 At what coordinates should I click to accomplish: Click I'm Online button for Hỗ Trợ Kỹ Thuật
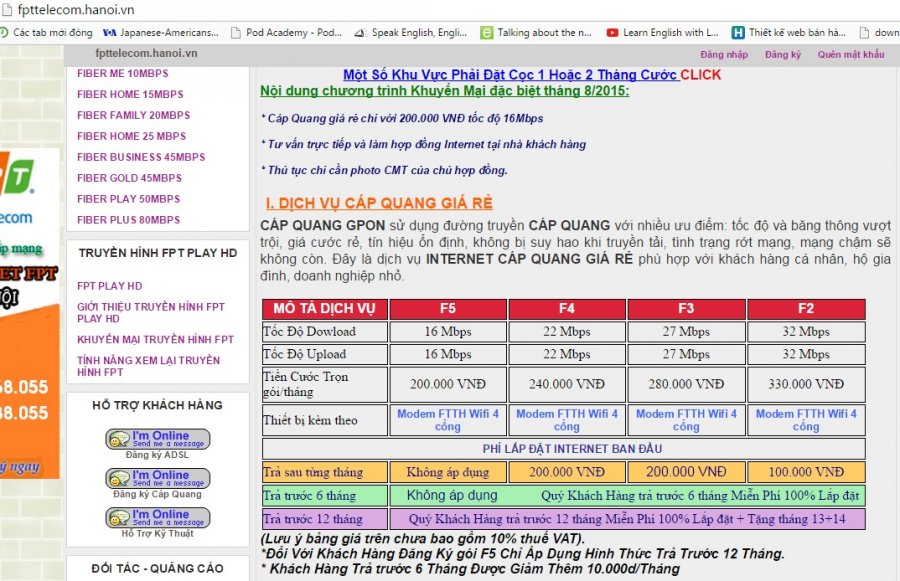point(158,517)
